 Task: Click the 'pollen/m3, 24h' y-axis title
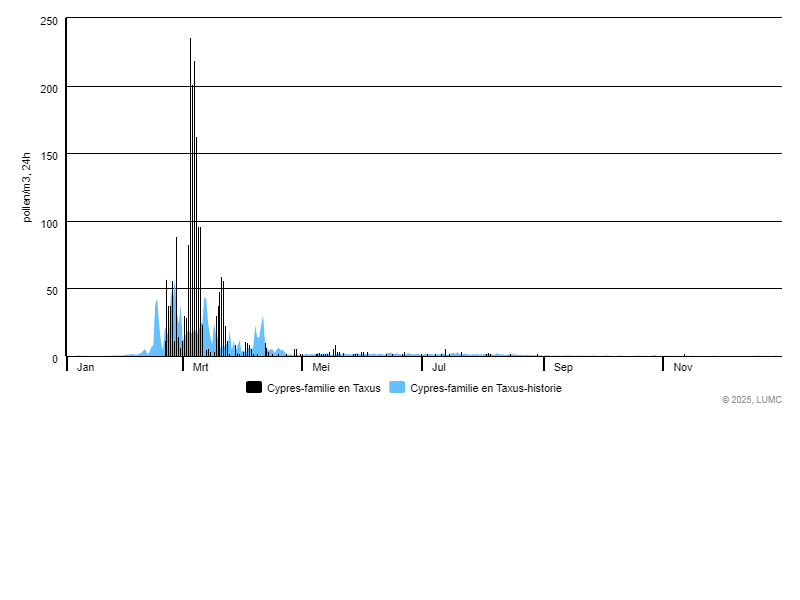27,187
